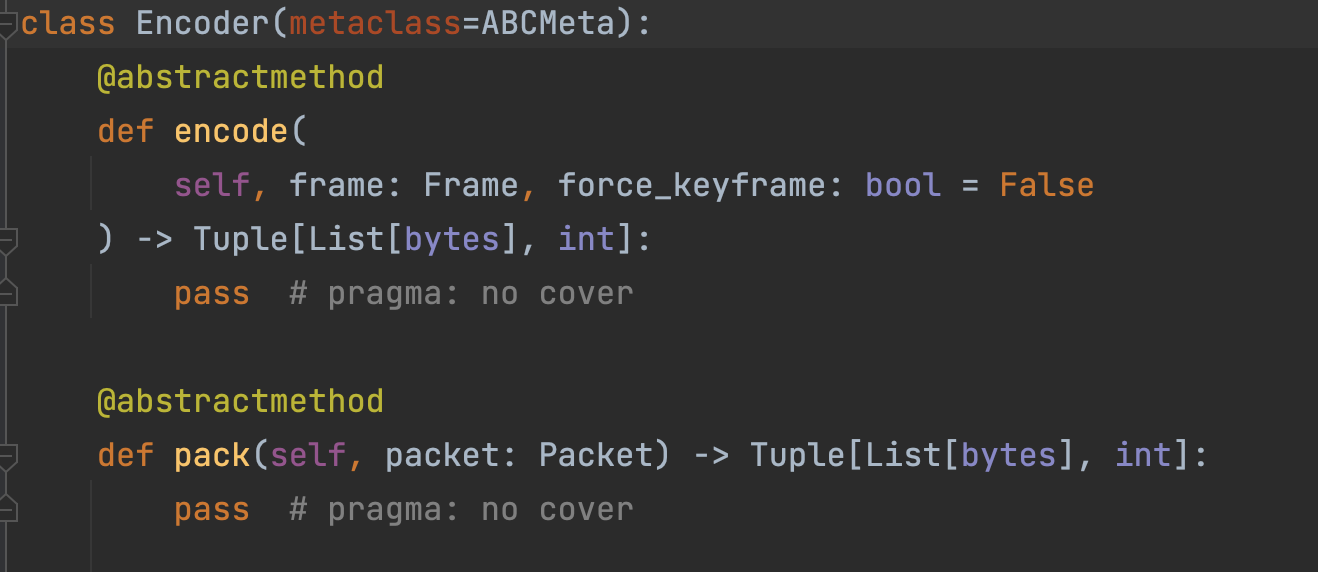
Task: Click fold-end marker beside first pass statement
Action: coord(8,293)
